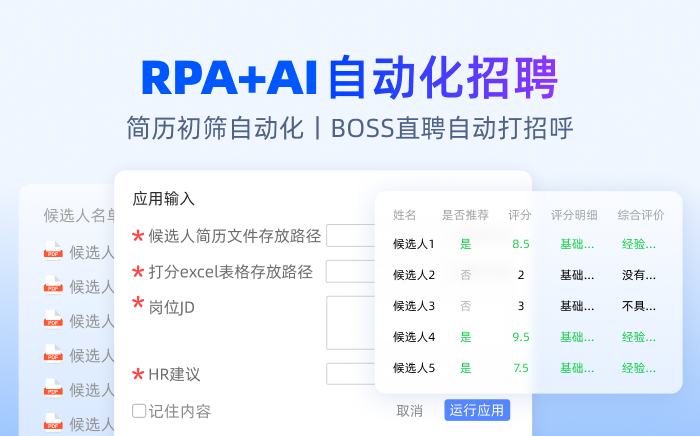
Task: Click 否 in the 候选人3 row
Action: [466, 306]
